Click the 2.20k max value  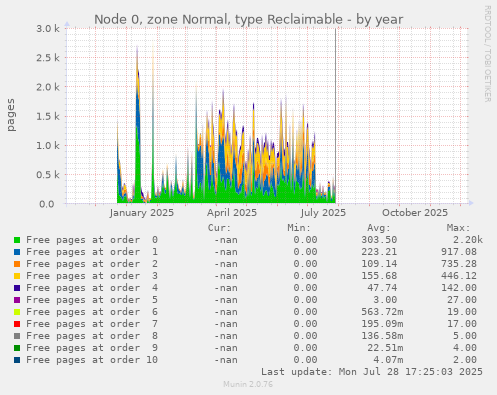tap(468, 240)
